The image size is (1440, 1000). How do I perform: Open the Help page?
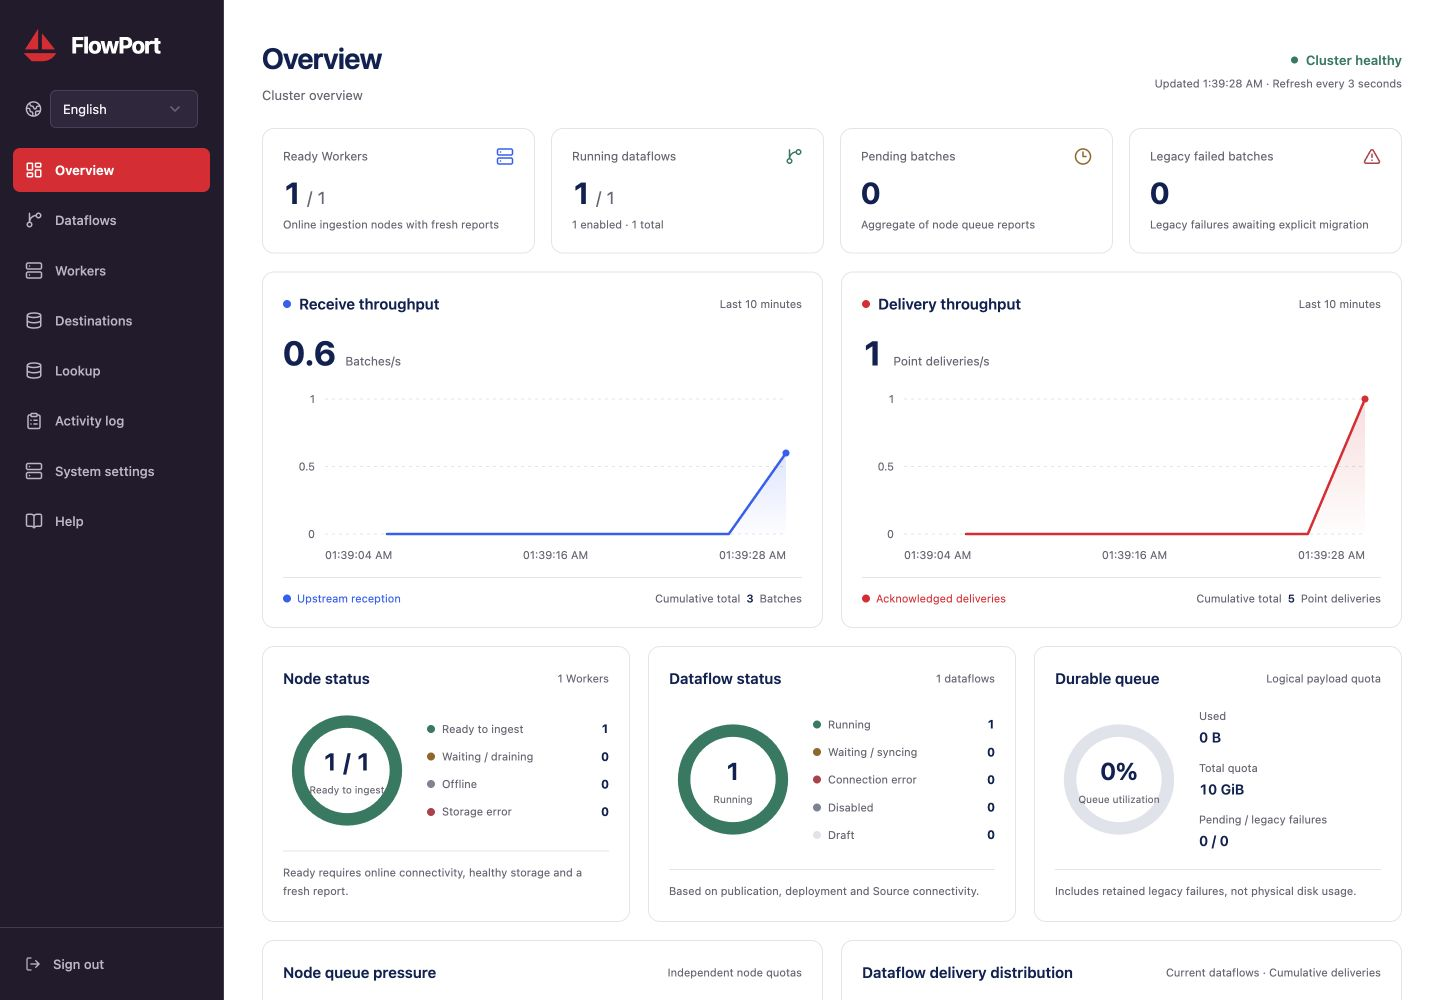111,521
